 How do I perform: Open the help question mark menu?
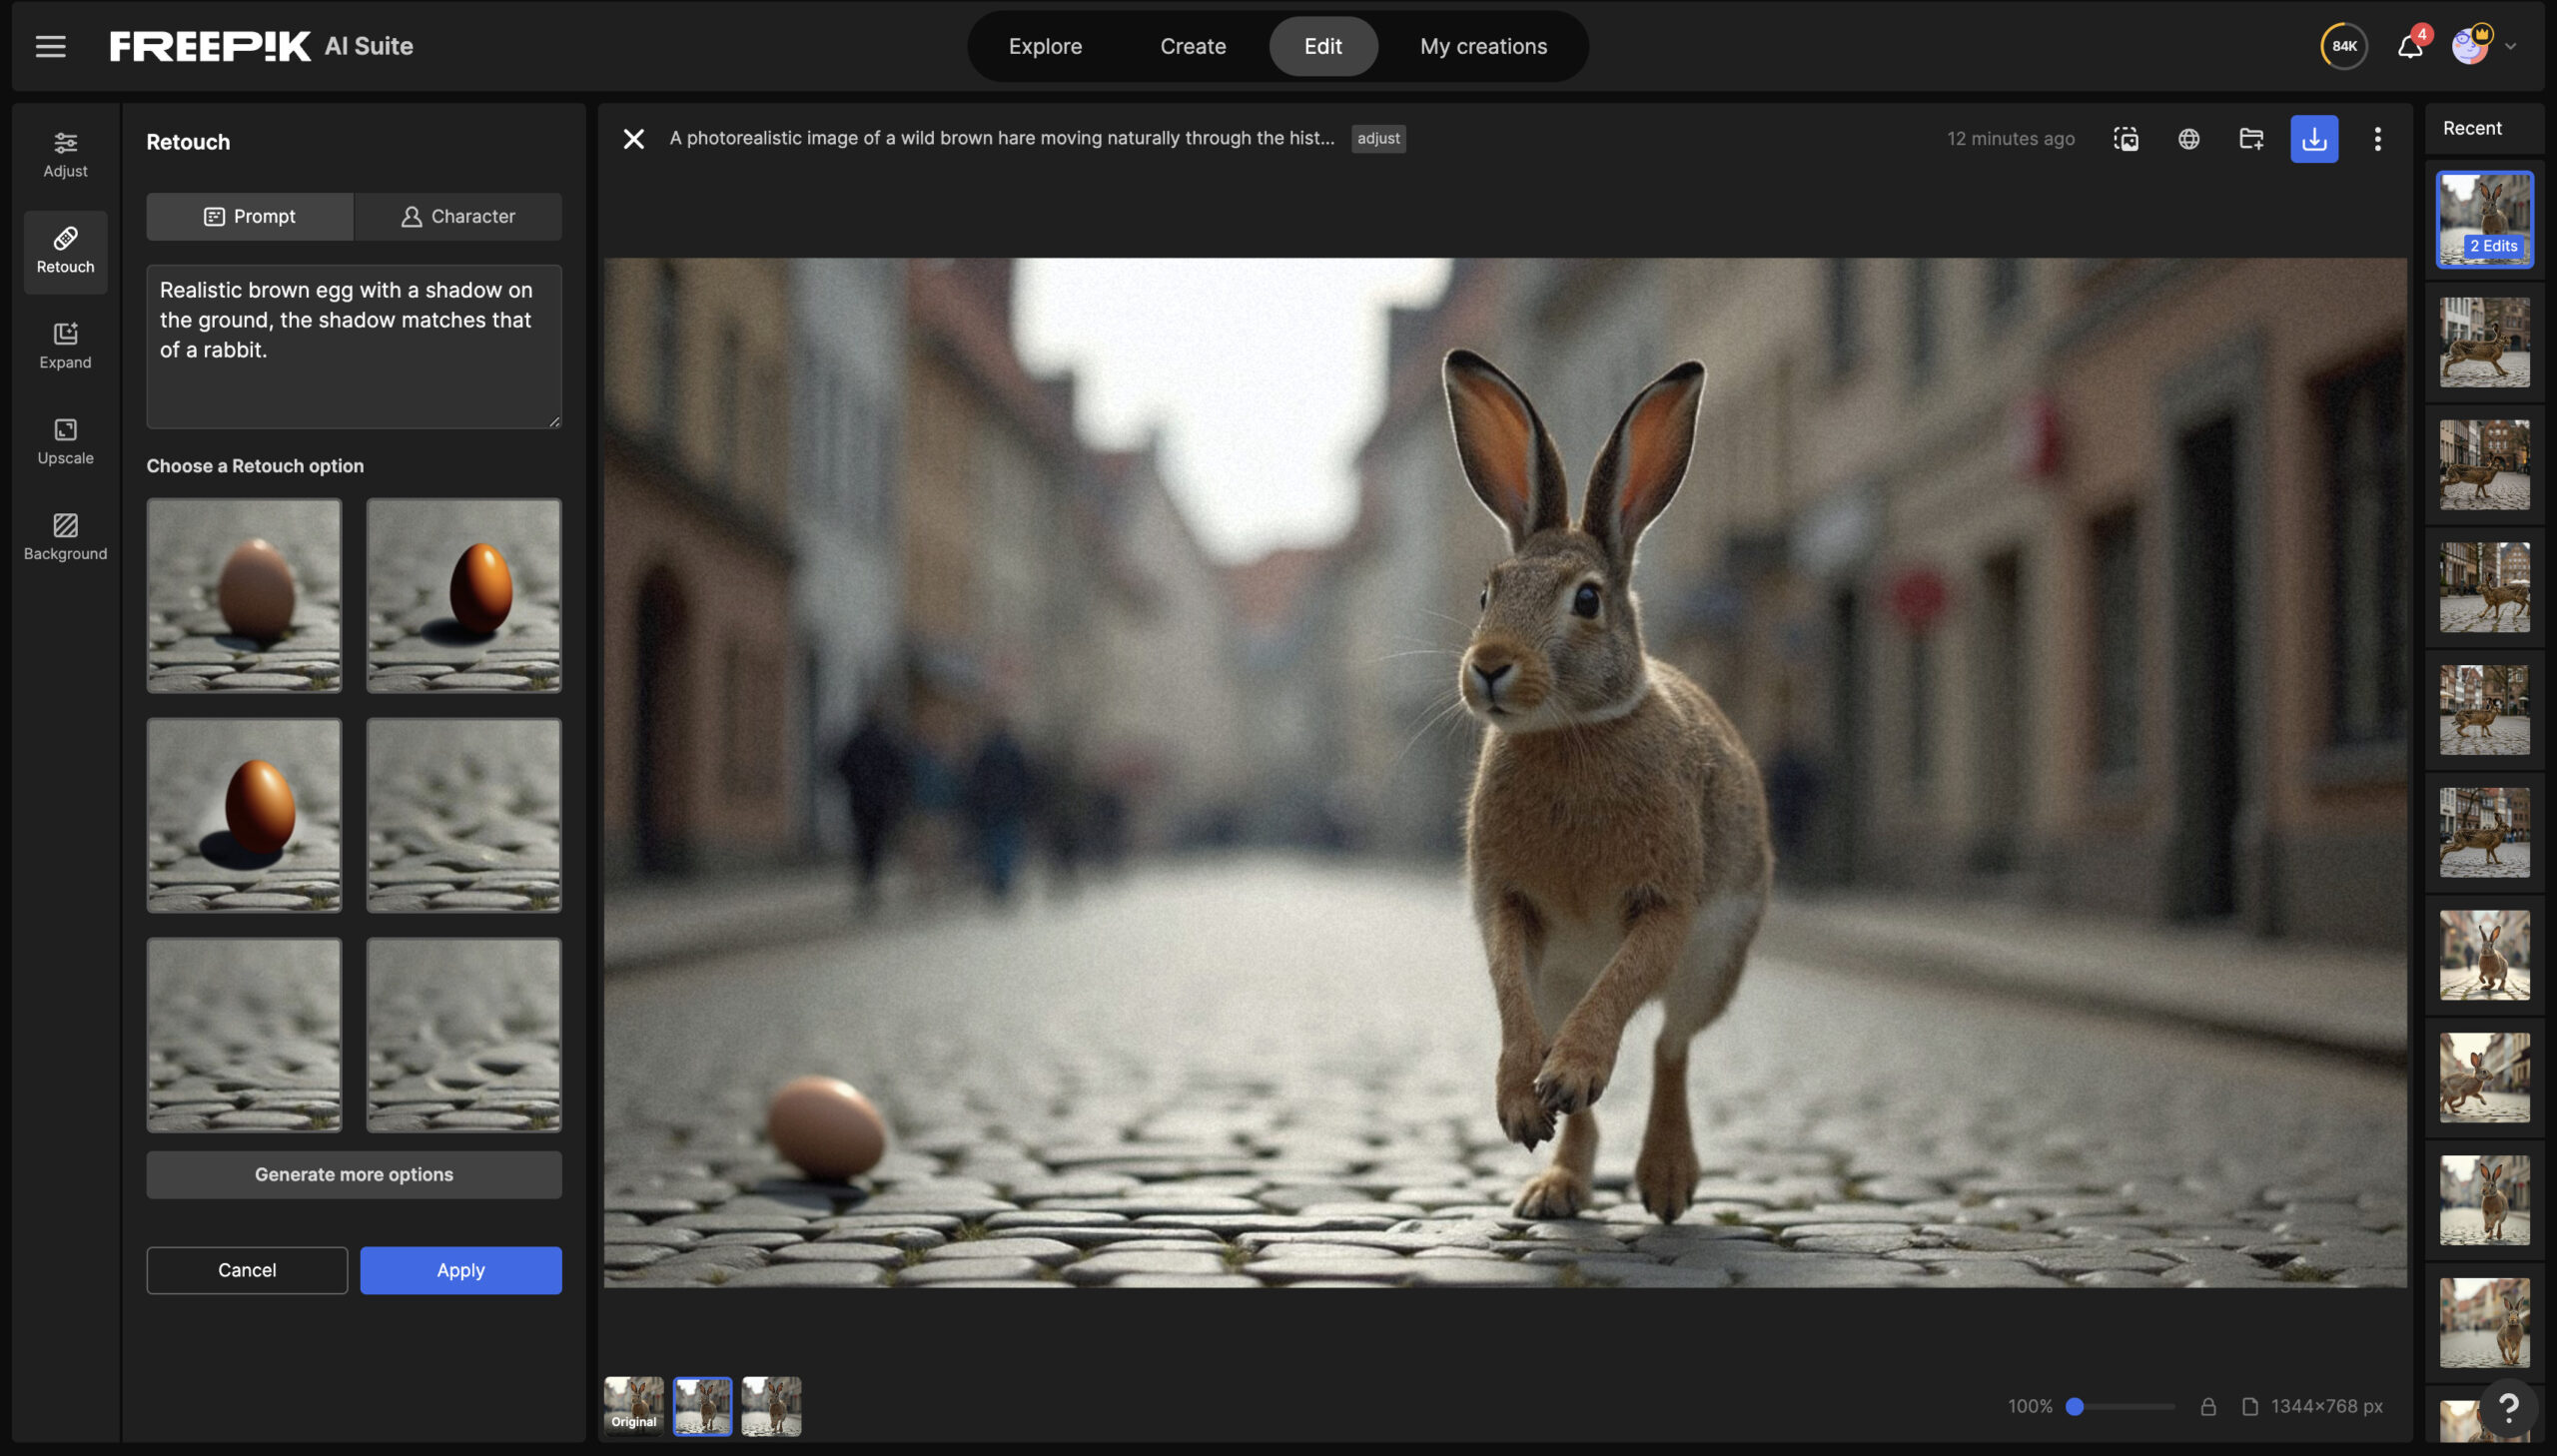[x=2507, y=1407]
